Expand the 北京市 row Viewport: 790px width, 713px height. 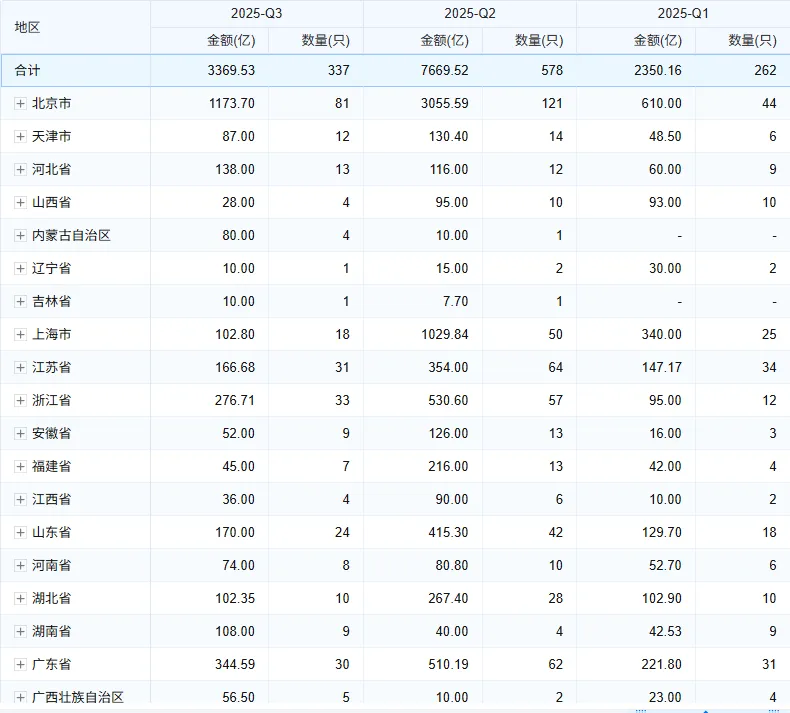[20, 103]
